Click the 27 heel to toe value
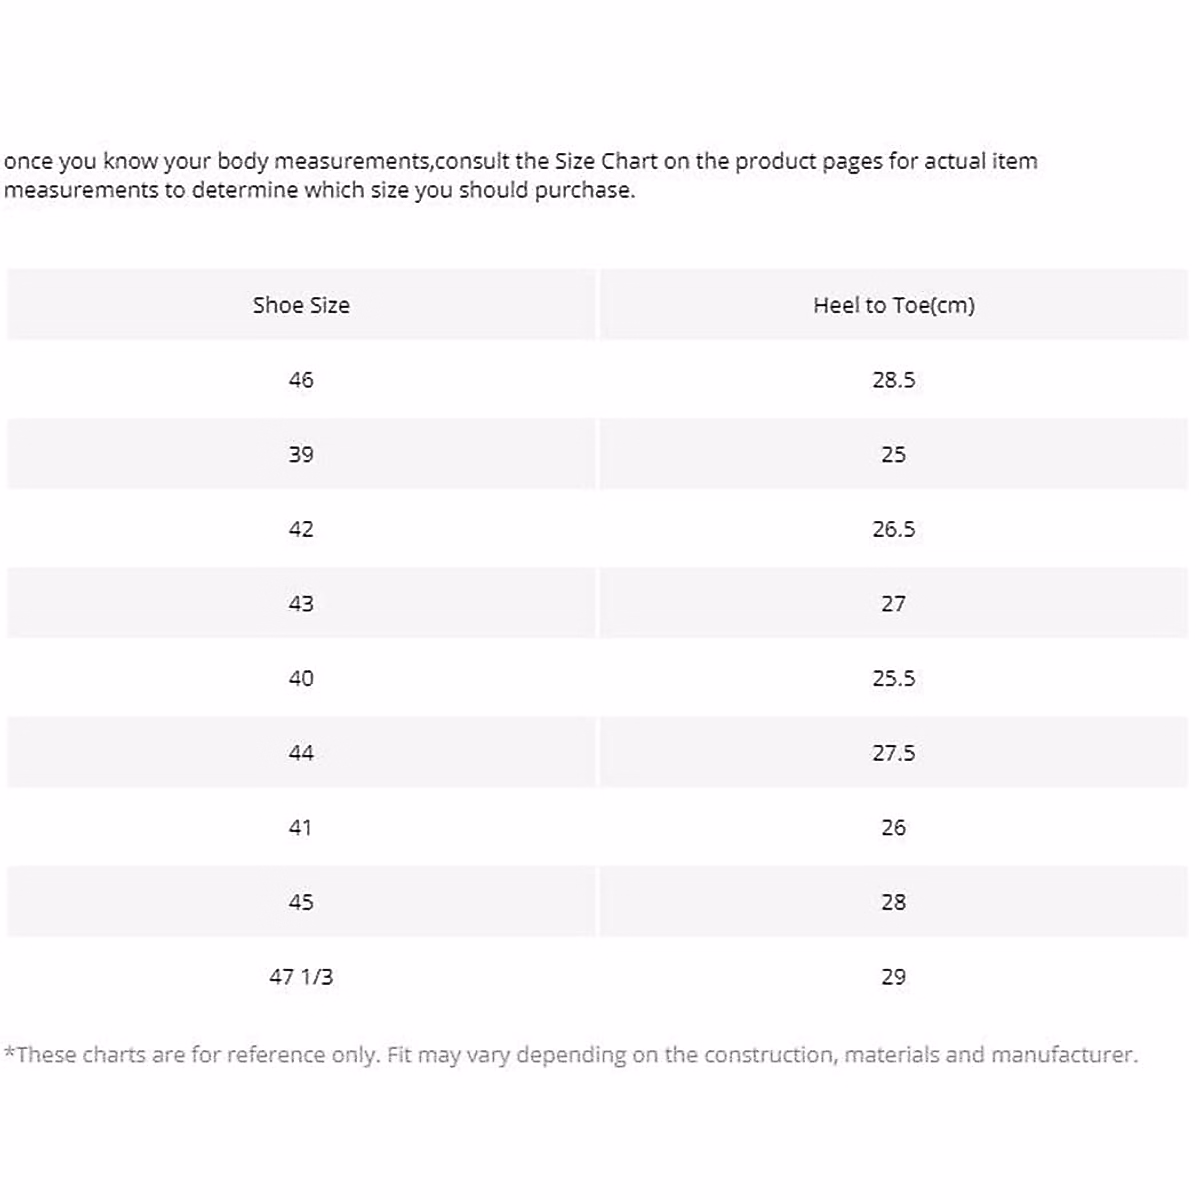Image resolution: width=1200 pixels, height=1200 pixels. [x=893, y=603]
